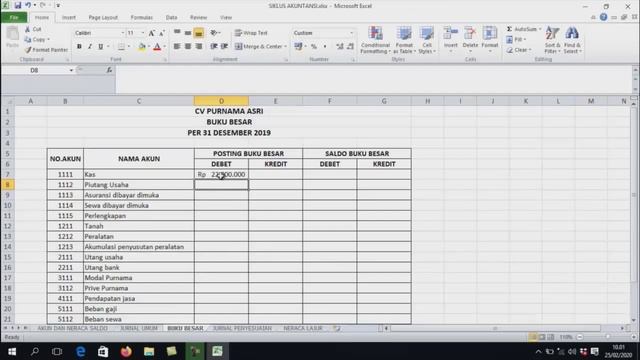The width and height of the screenshot is (640, 360).
Task: Expand the Number group dialog launcher
Action: click(x=353, y=60)
